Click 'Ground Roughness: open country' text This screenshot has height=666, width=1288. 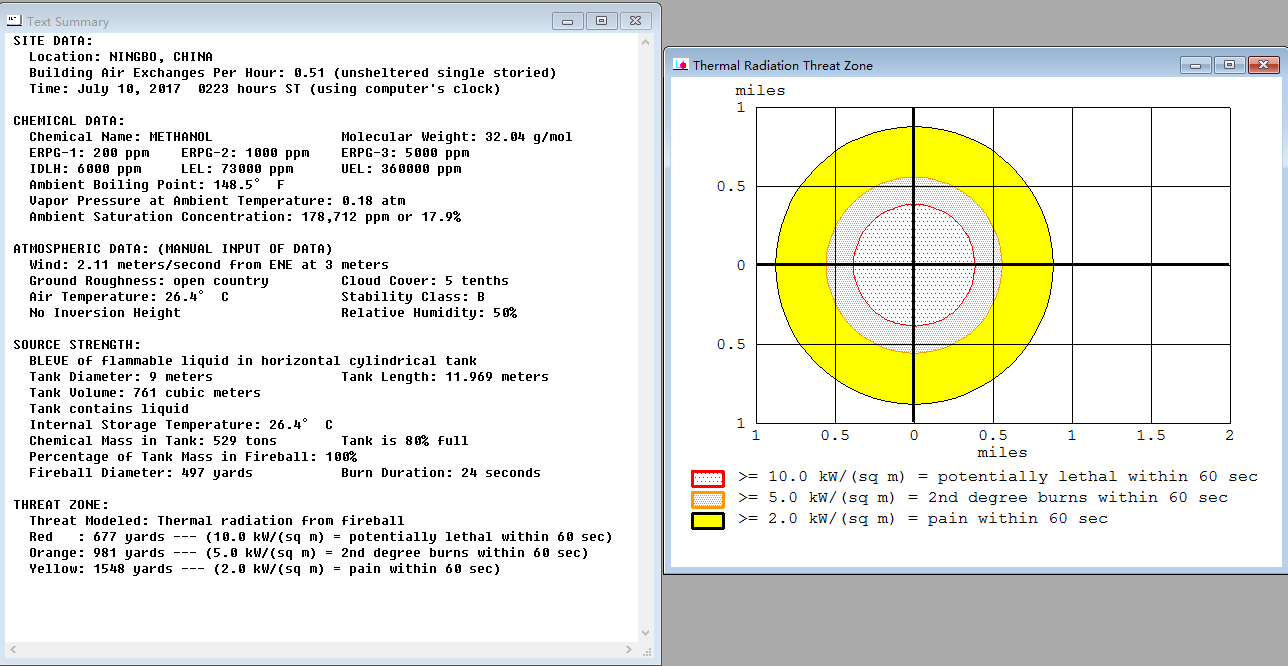(x=149, y=281)
